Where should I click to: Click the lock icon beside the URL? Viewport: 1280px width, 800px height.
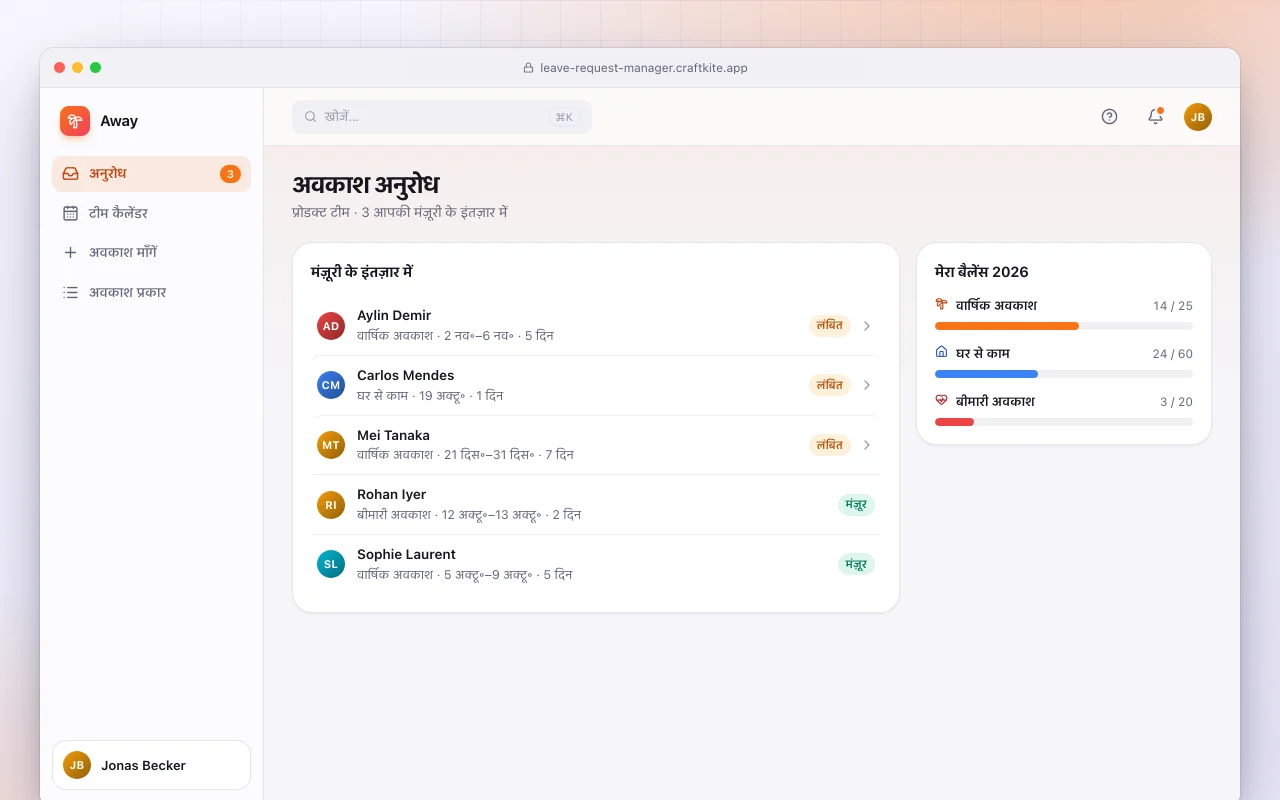point(528,68)
